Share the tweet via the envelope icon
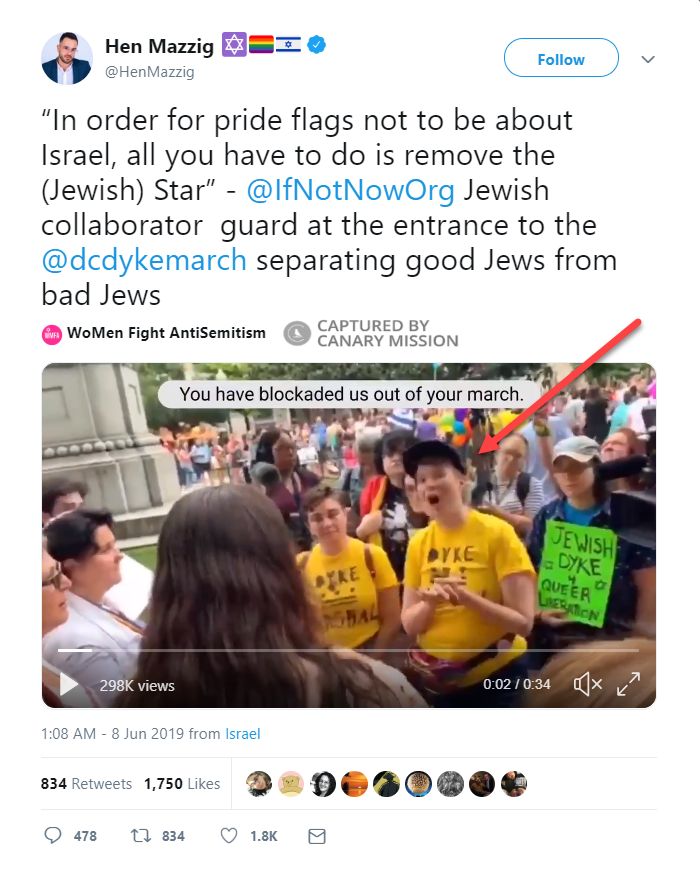Viewport: 700px width, 870px height. click(x=317, y=836)
